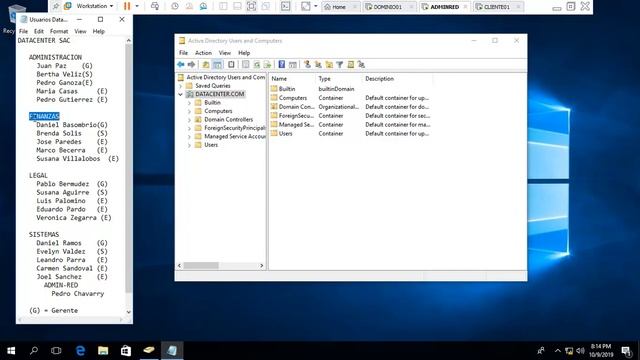This screenshot has height=360, width=640.
Task: Expand the Saved Queries tree node
Action: click(x=180, y=86)
